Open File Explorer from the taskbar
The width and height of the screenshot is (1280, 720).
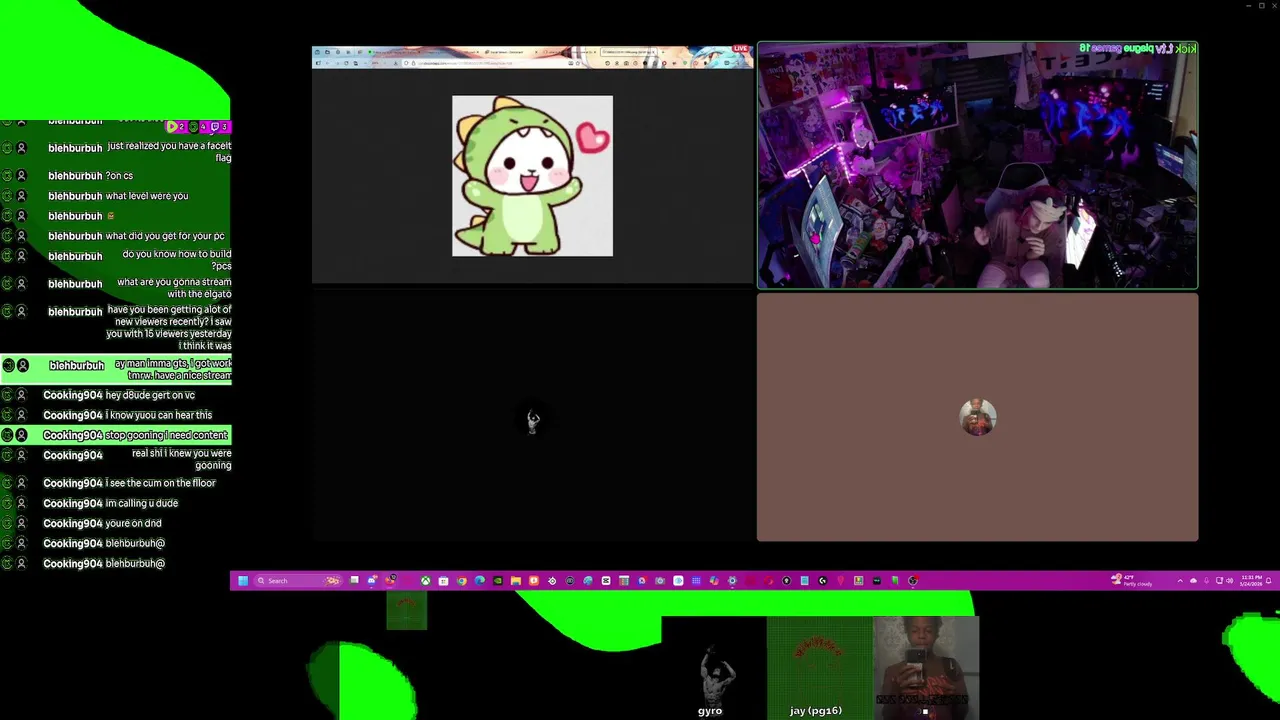515,580
